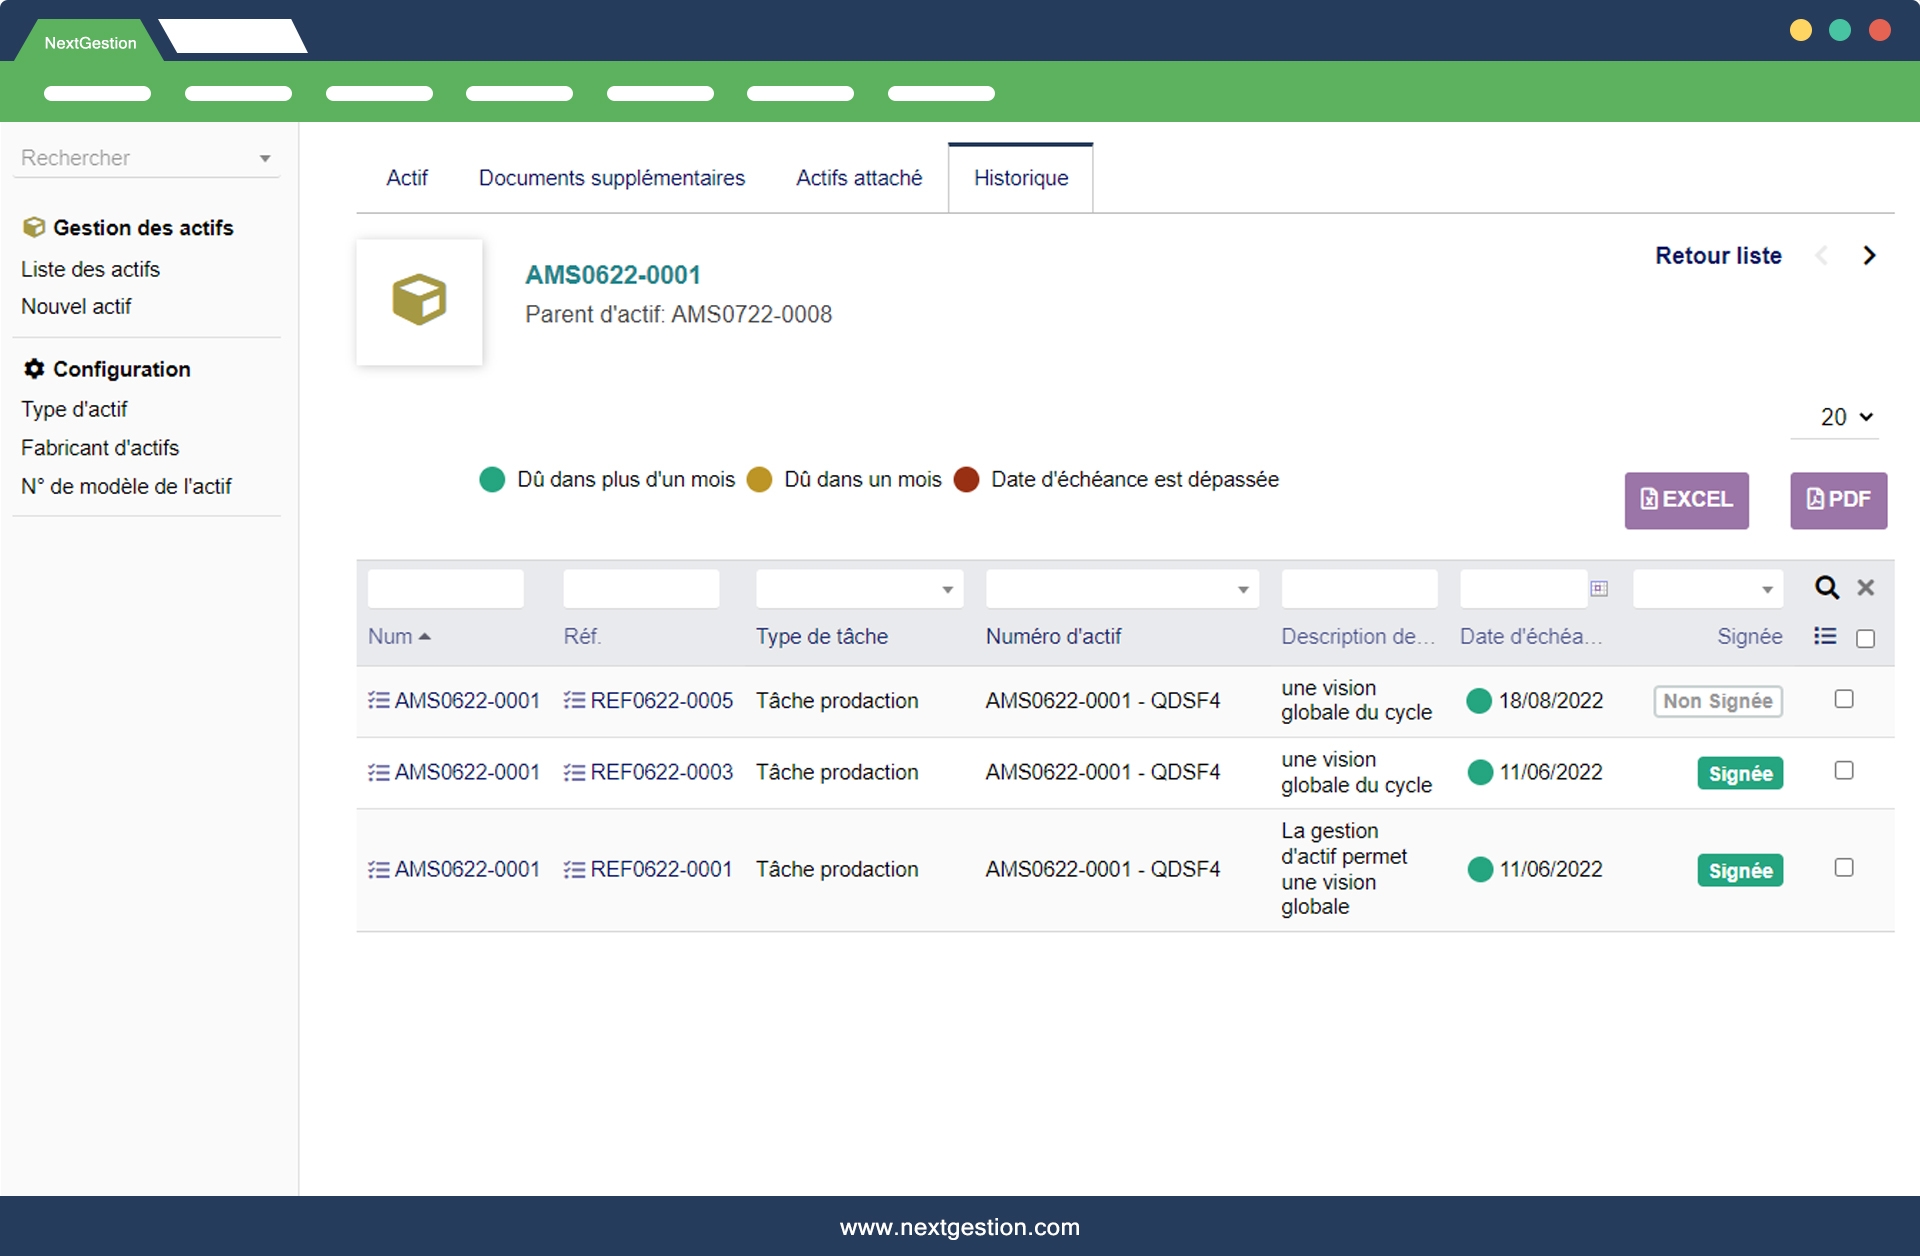Toggle the select-all checkbox in table header
This screenshot has height=1256, width=1920.
point(1865,638)
